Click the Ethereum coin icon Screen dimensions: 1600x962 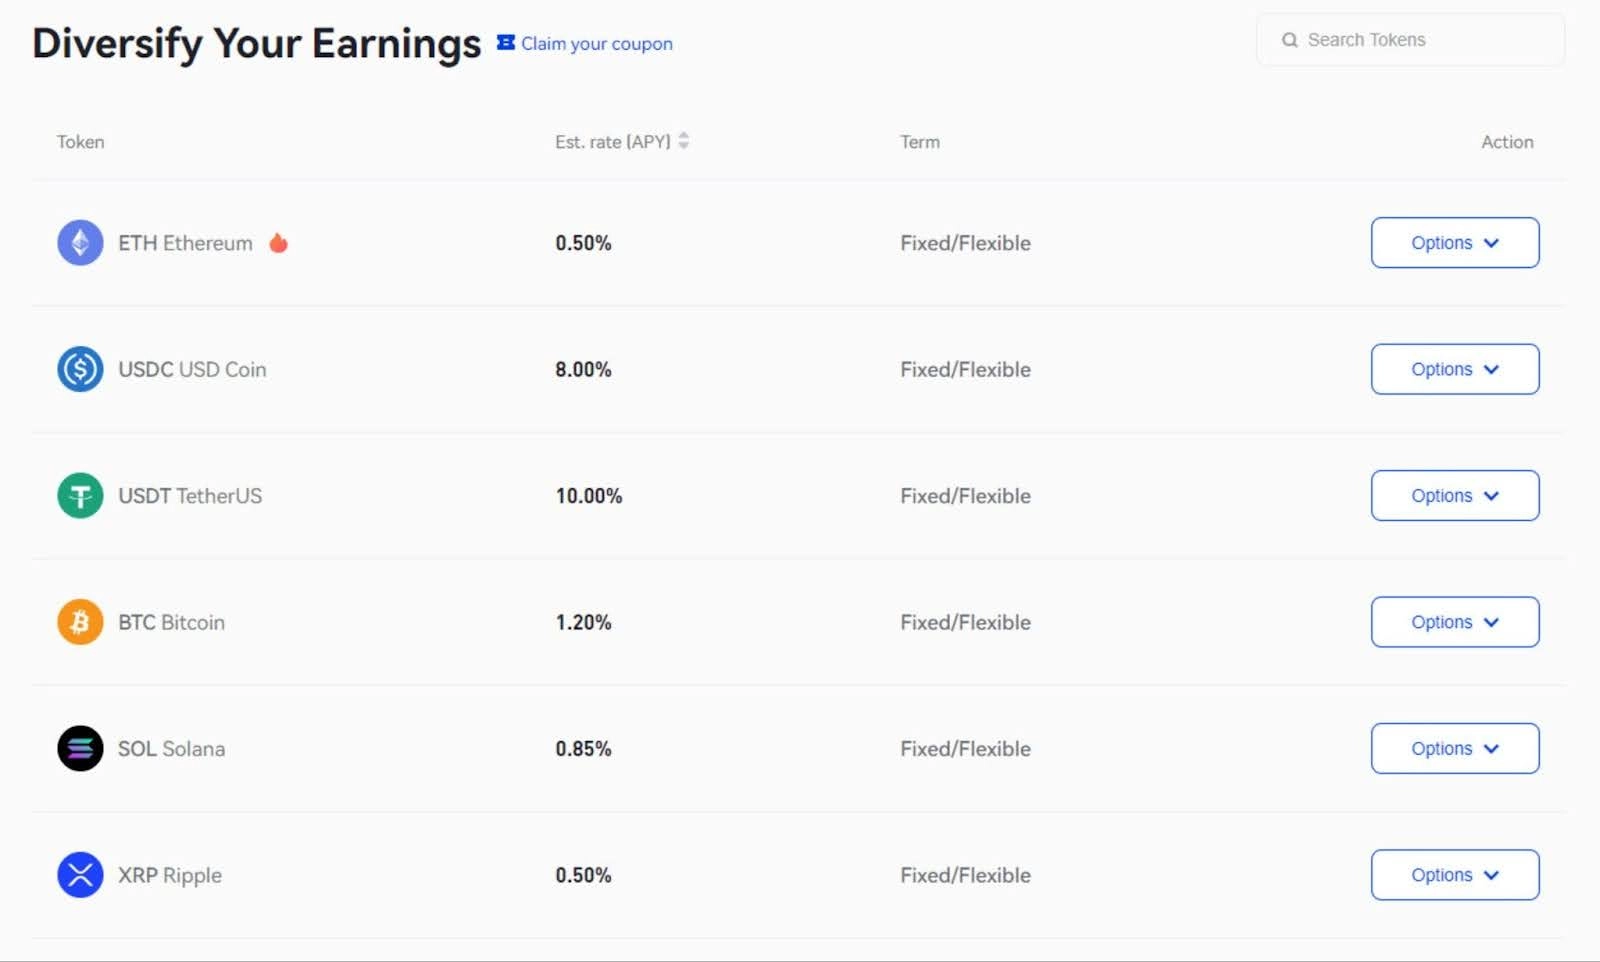[x=80, y=243]
